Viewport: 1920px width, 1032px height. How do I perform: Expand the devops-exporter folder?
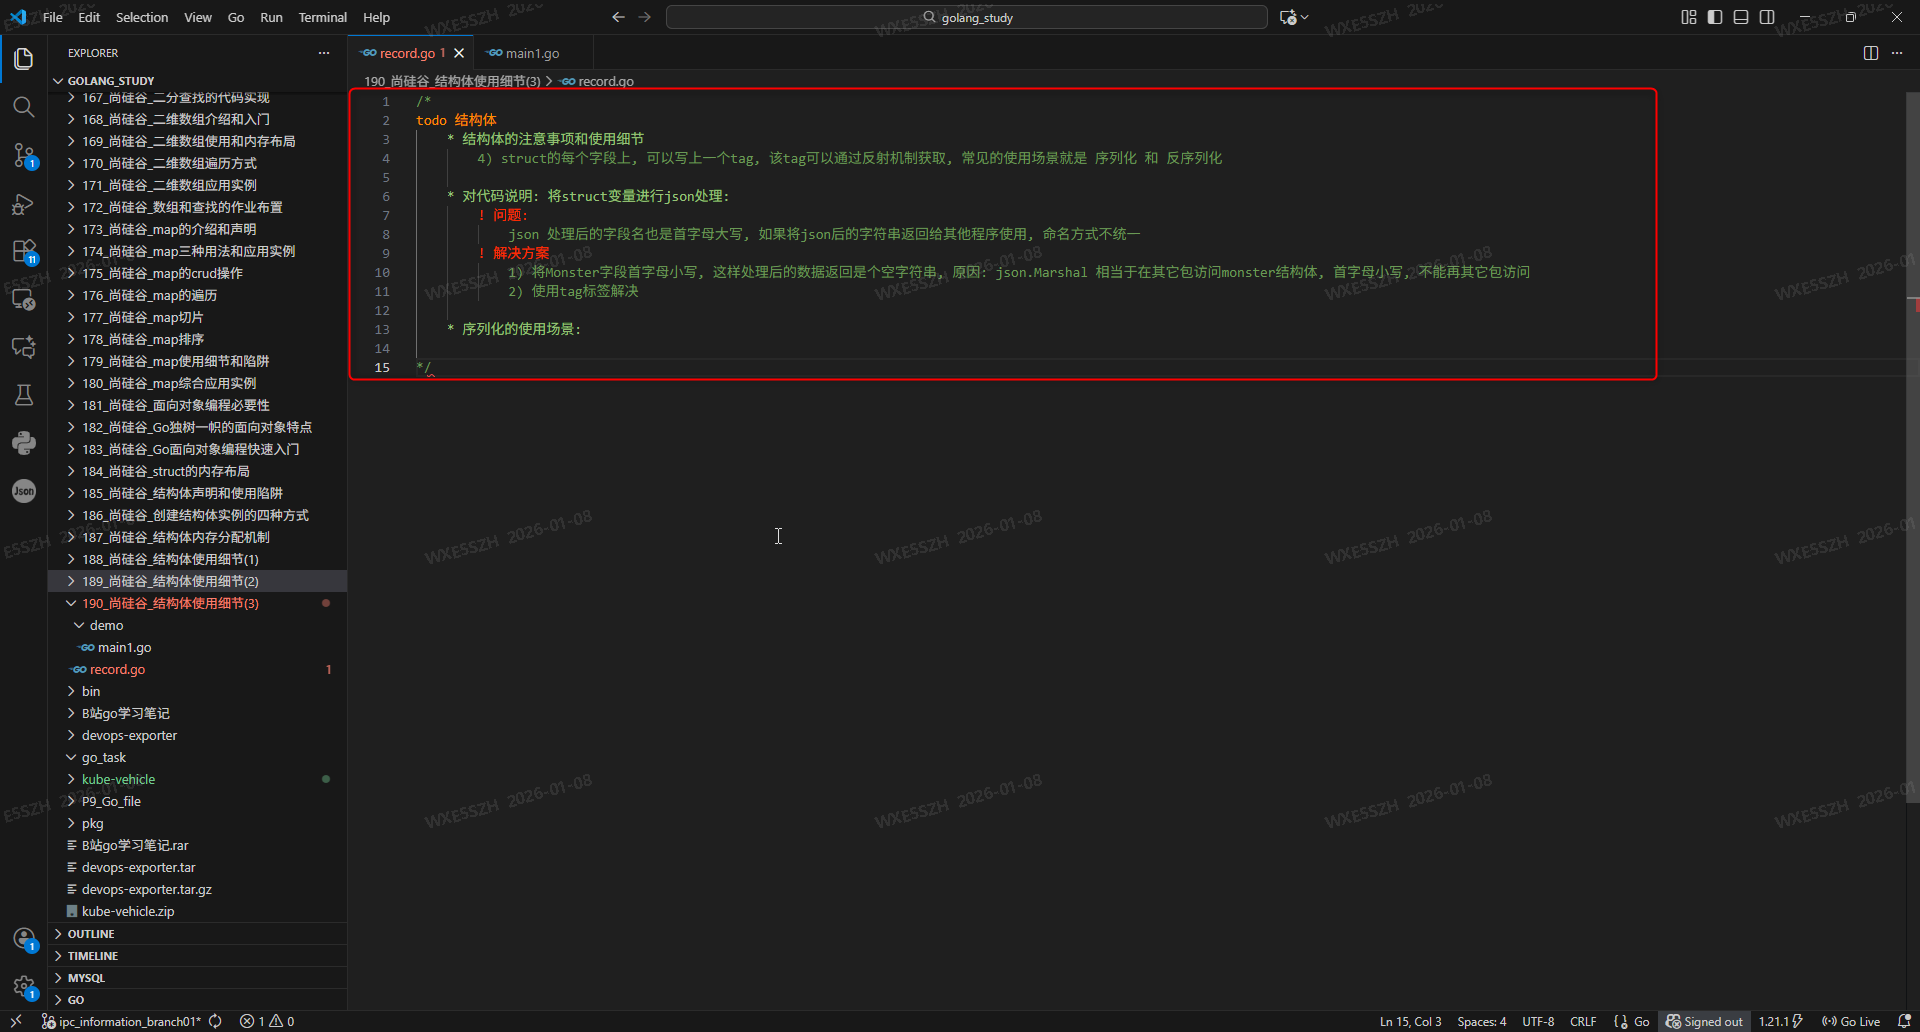198,735
